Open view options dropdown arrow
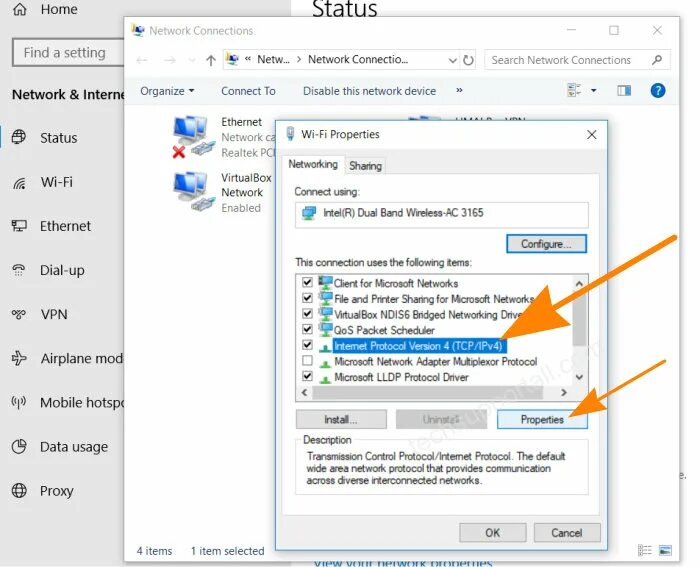Screen dimensions: 700x567 pyautogui.click(x=593, y=91)
